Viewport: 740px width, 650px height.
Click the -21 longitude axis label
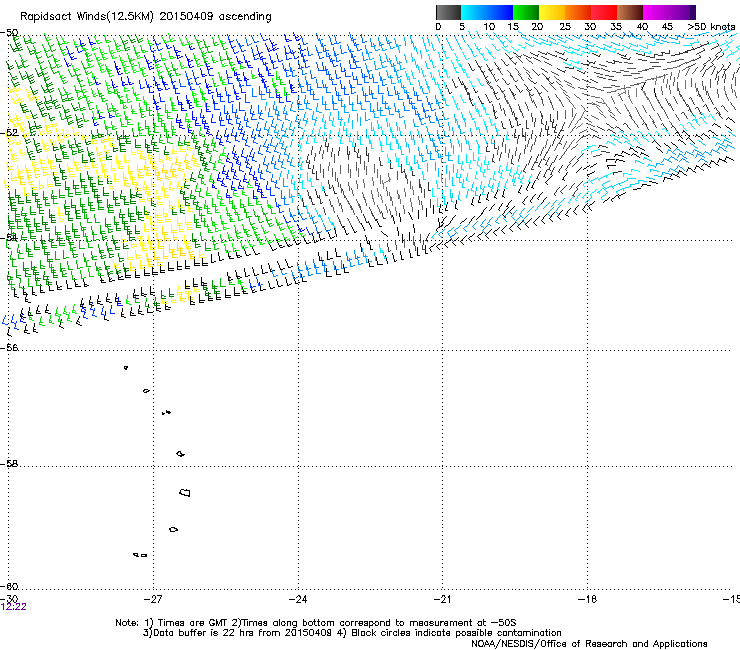(443, 599)
